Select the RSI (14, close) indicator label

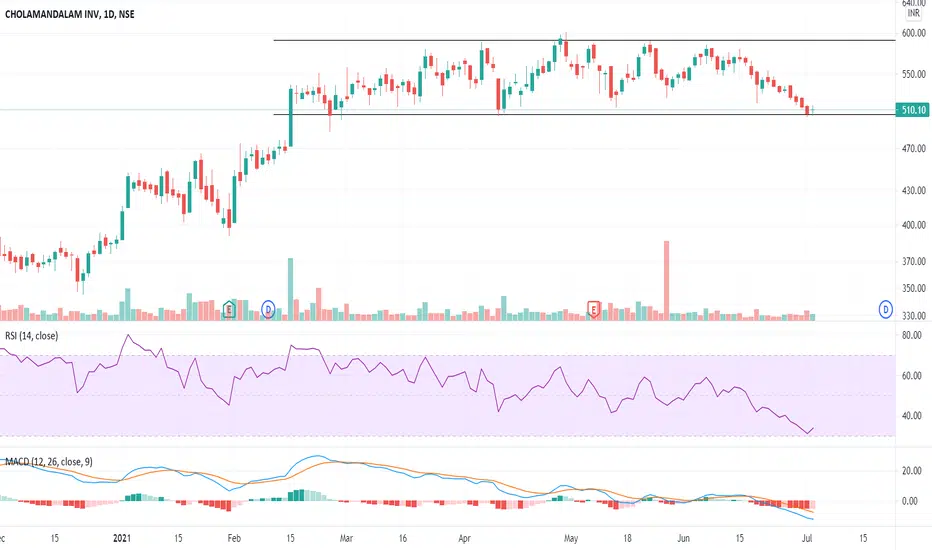point(32,336)
